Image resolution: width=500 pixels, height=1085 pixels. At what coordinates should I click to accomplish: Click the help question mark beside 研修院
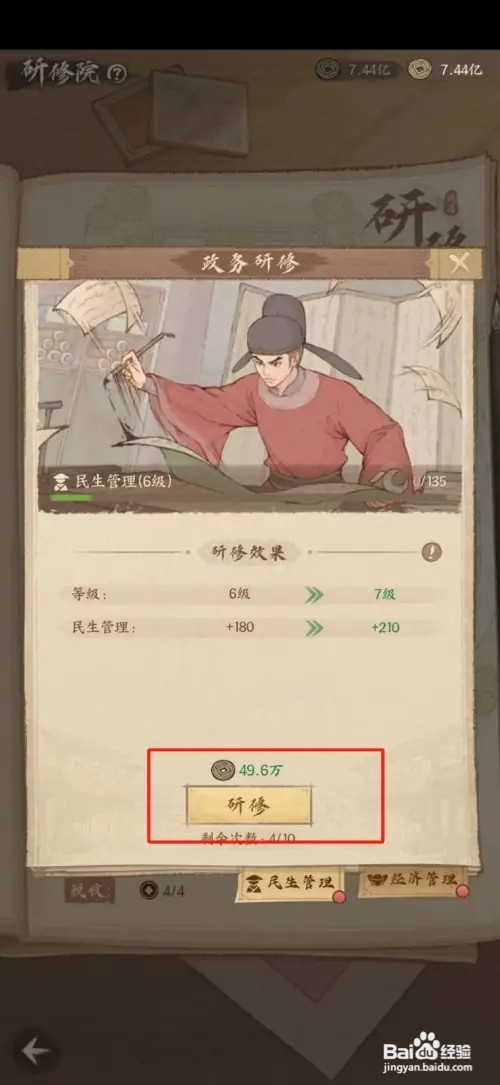[118, 72]
